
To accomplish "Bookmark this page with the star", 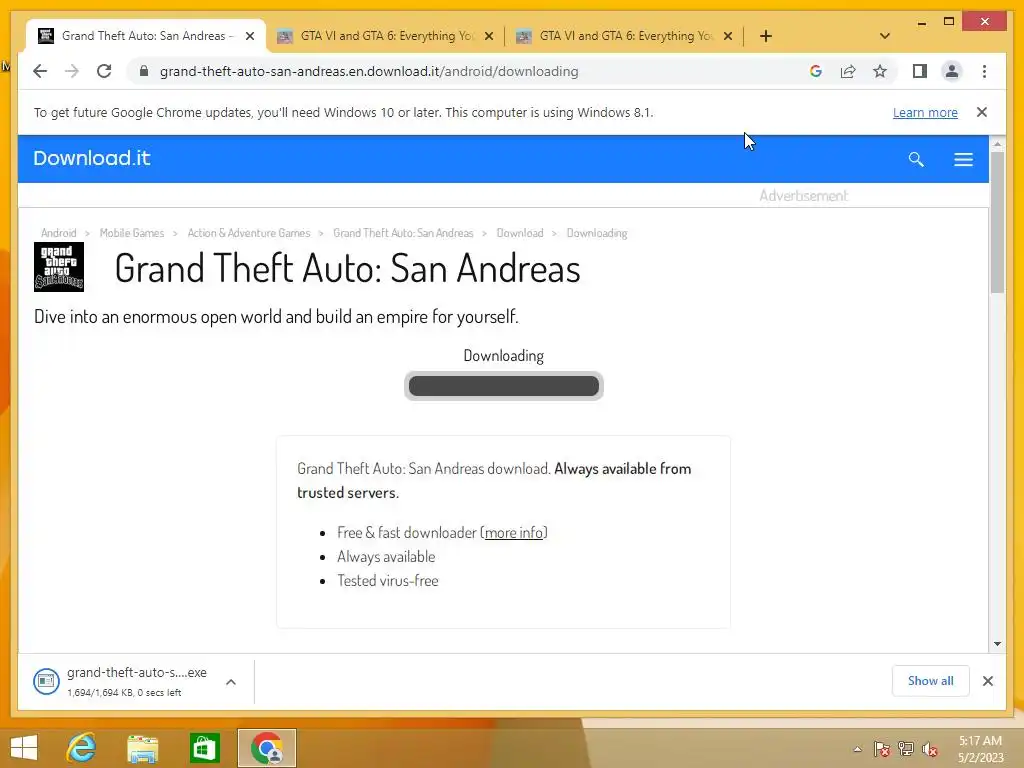I will click(x=880, y=71).
